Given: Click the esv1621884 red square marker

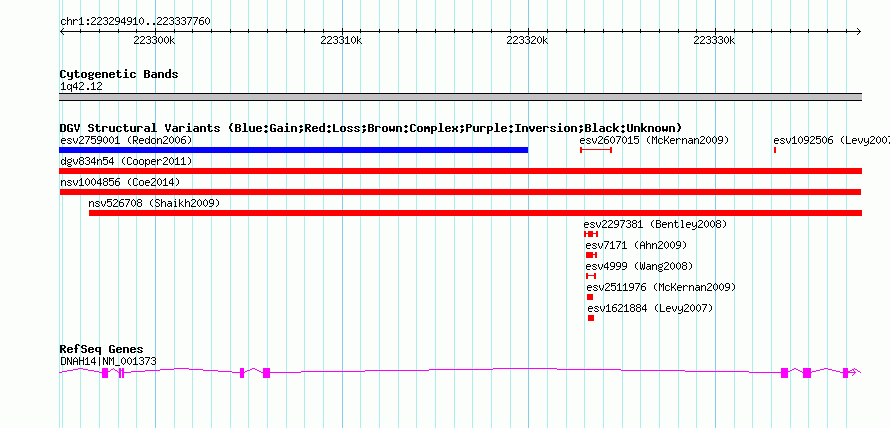Looking at the screenshot, I should (x=591, y=318).
